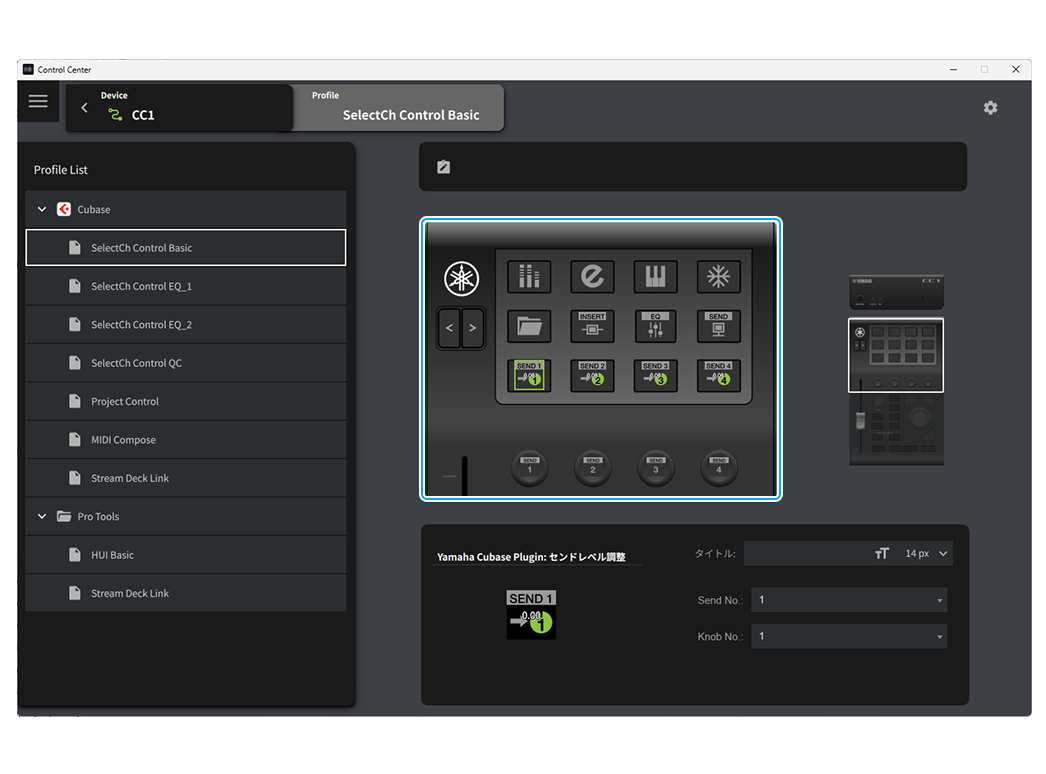Viewport: 1046px width, 774px height.
Task: Open the folder pad icon
Action: click(x=529, y=326)
